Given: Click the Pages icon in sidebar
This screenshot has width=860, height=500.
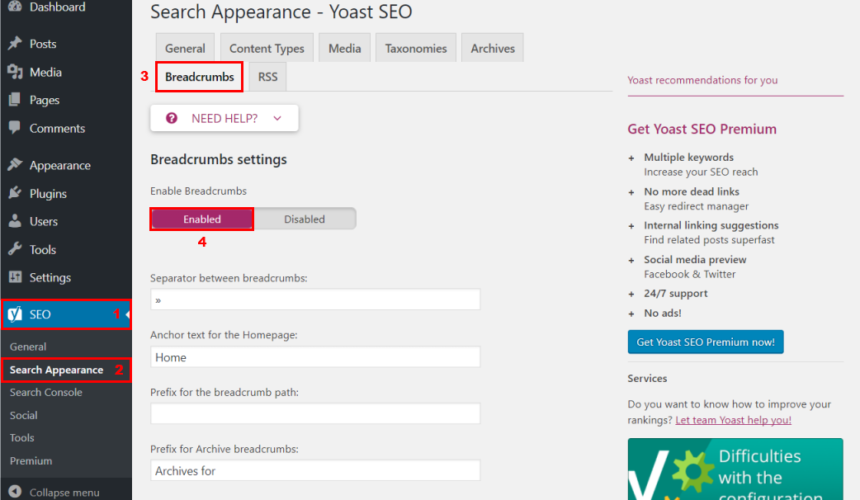Looking at the screenshot, I should tap(15, 100).
